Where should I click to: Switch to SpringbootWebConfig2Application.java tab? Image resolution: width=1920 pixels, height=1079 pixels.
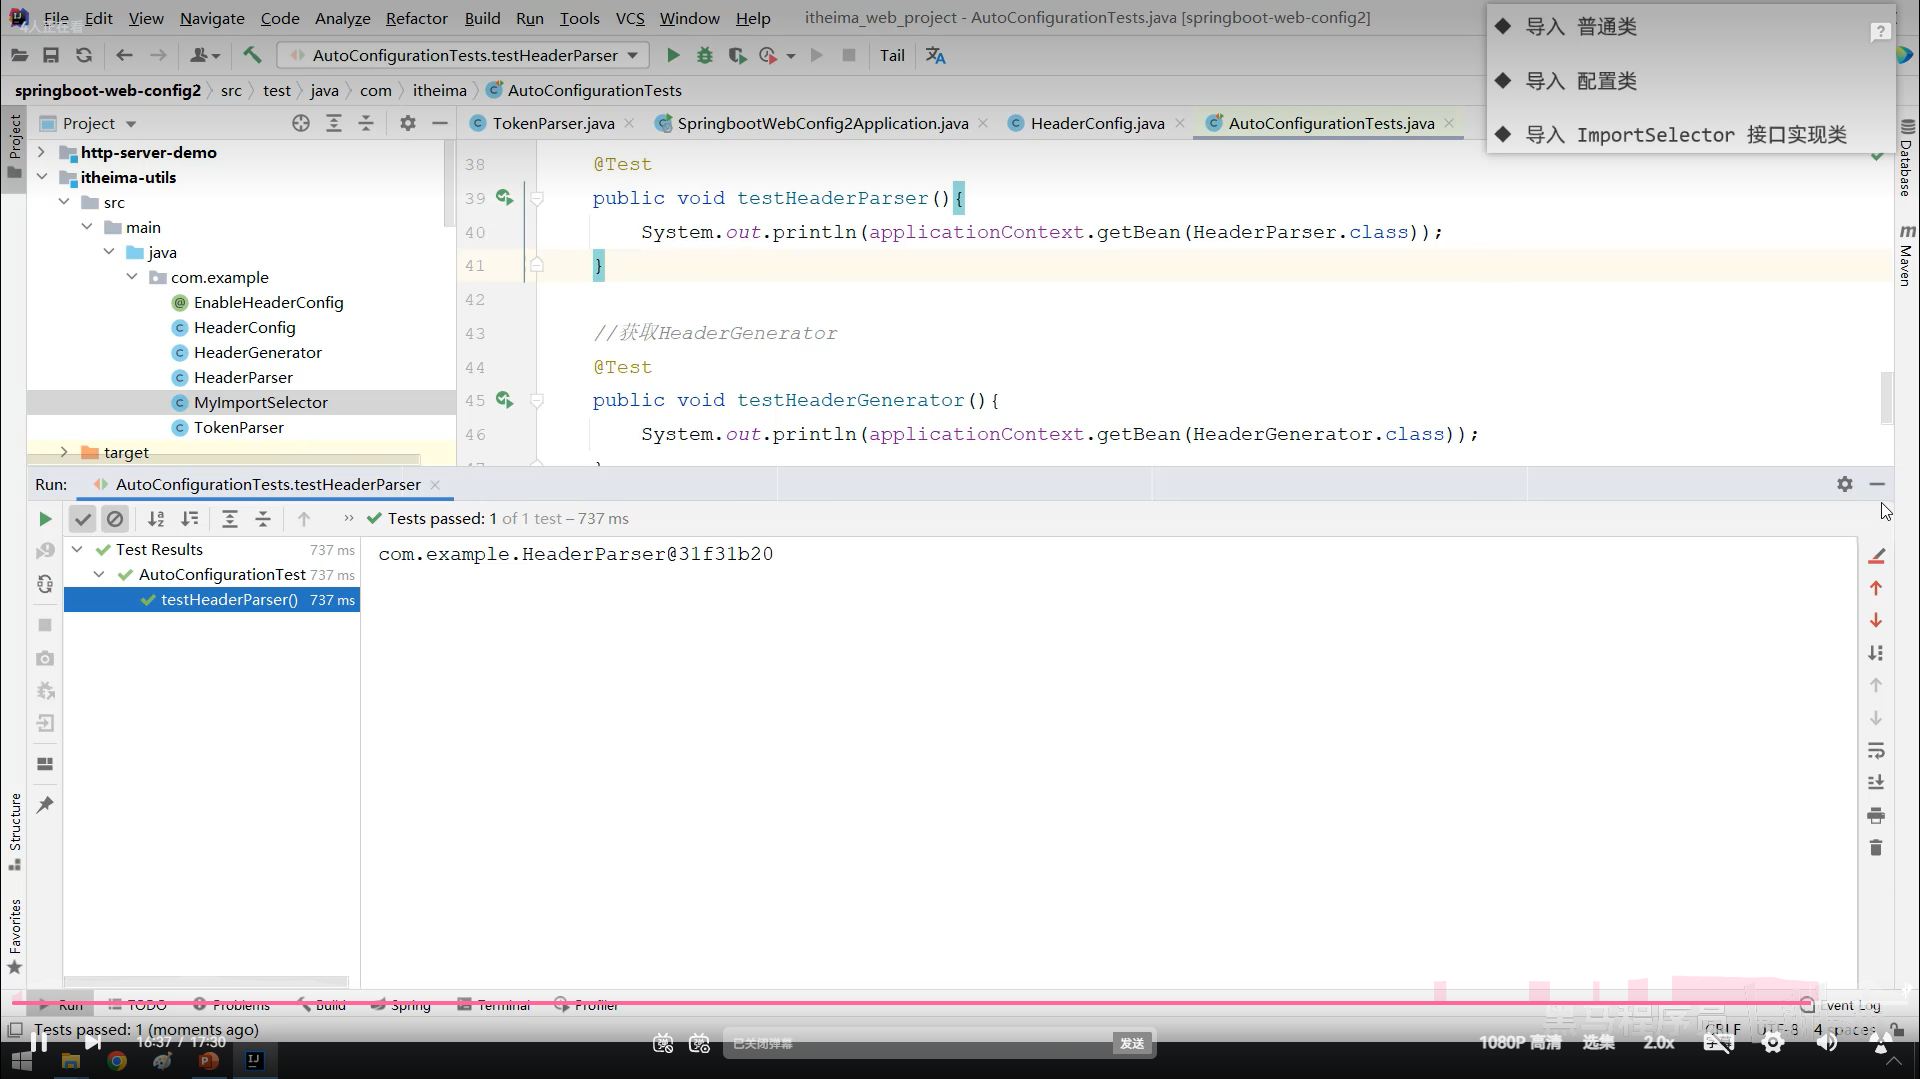822,123
